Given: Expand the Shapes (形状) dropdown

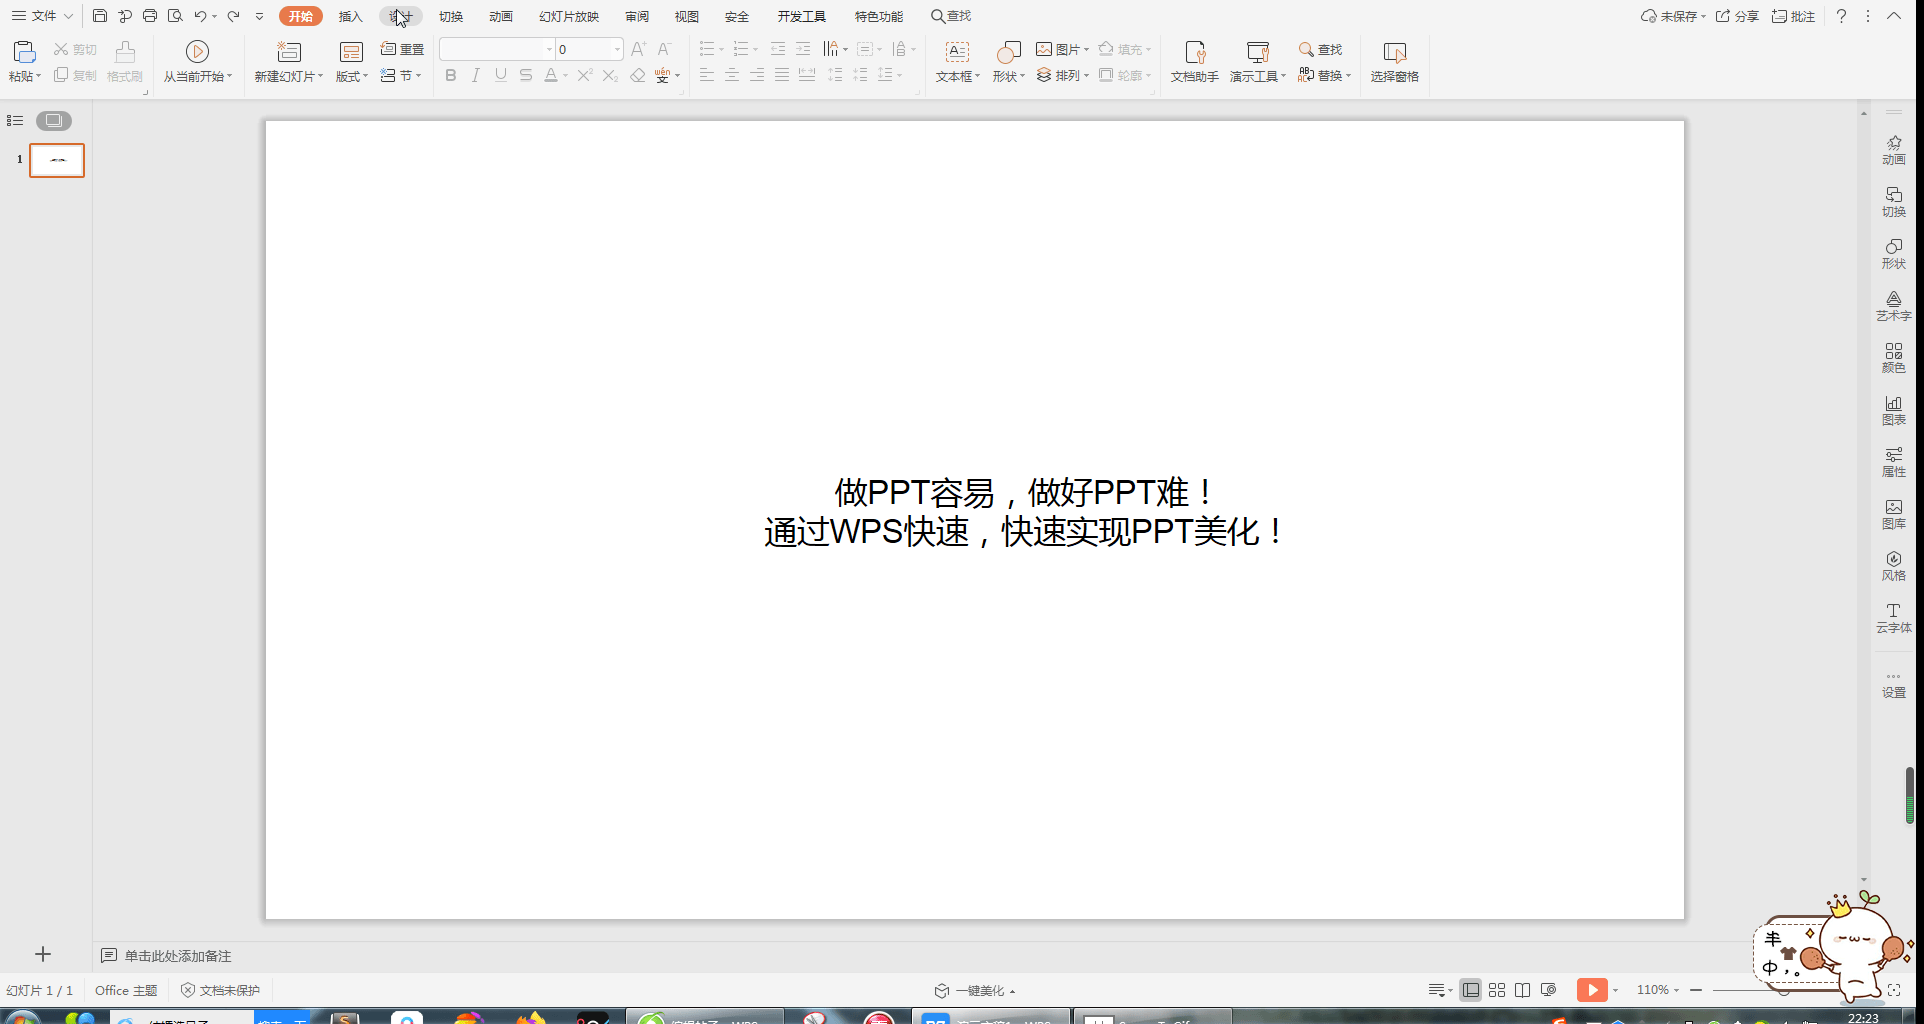Looking at the screenshot, I should [x=1009, y=77].
